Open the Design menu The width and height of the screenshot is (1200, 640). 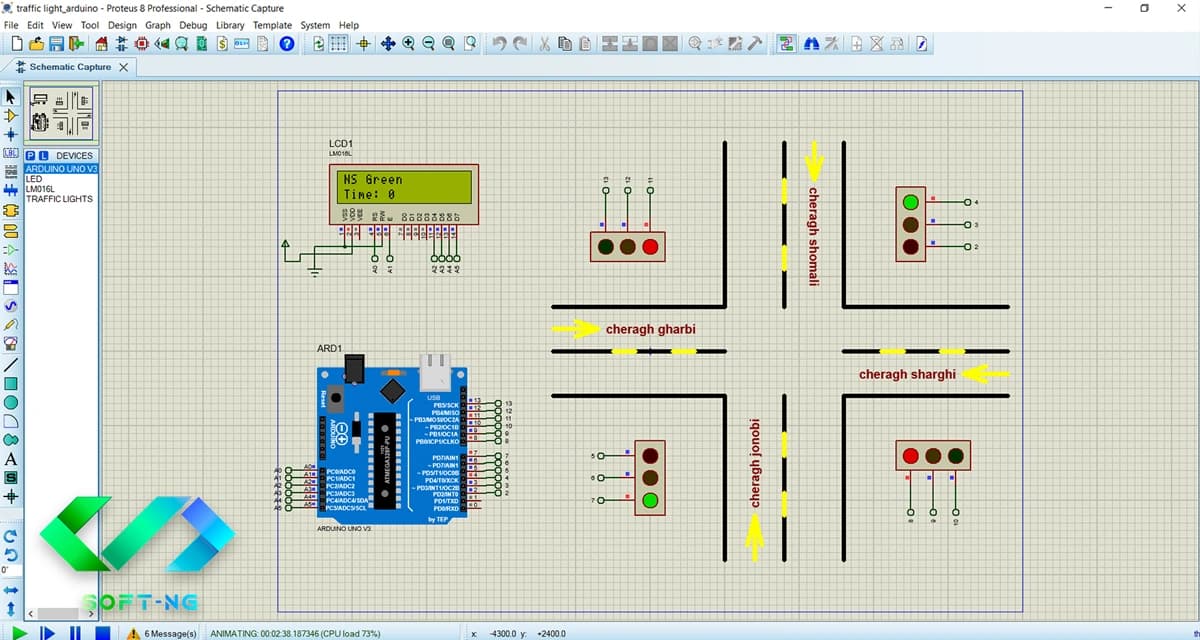(122, 25)
